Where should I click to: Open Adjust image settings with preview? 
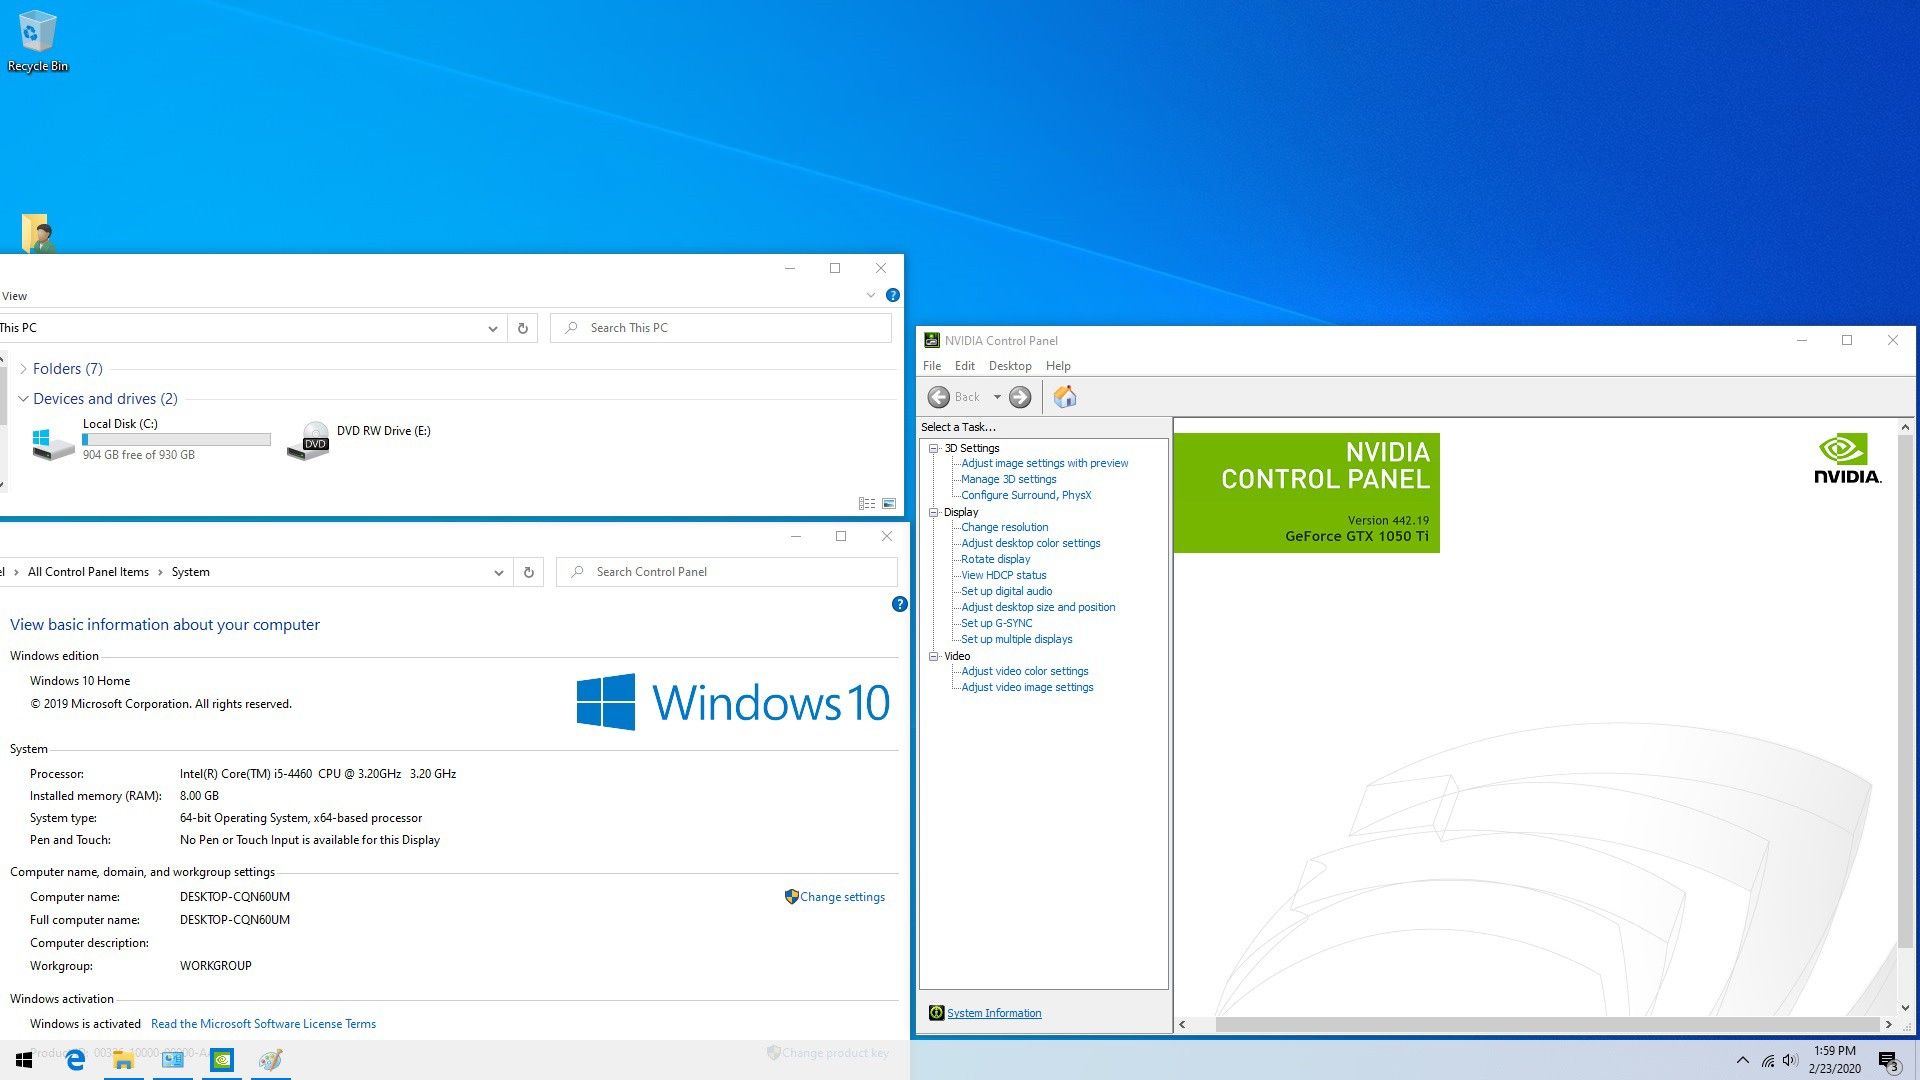(x=1044, y=463)
